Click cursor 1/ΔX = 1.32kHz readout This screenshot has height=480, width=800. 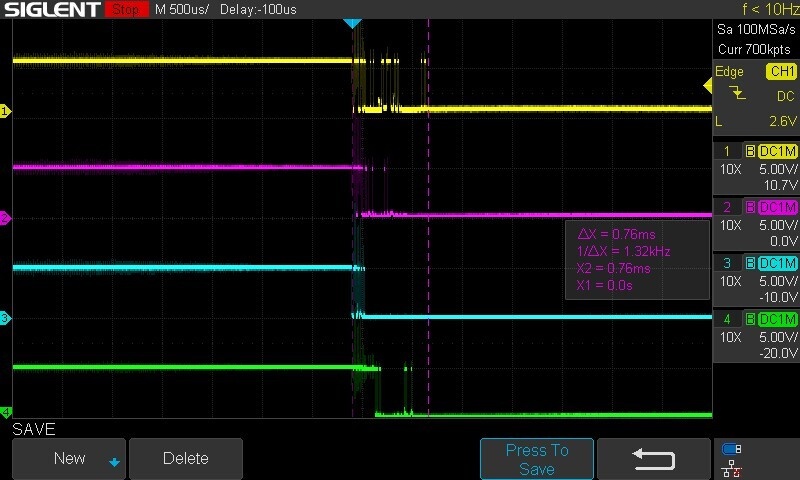coord(623,251)
